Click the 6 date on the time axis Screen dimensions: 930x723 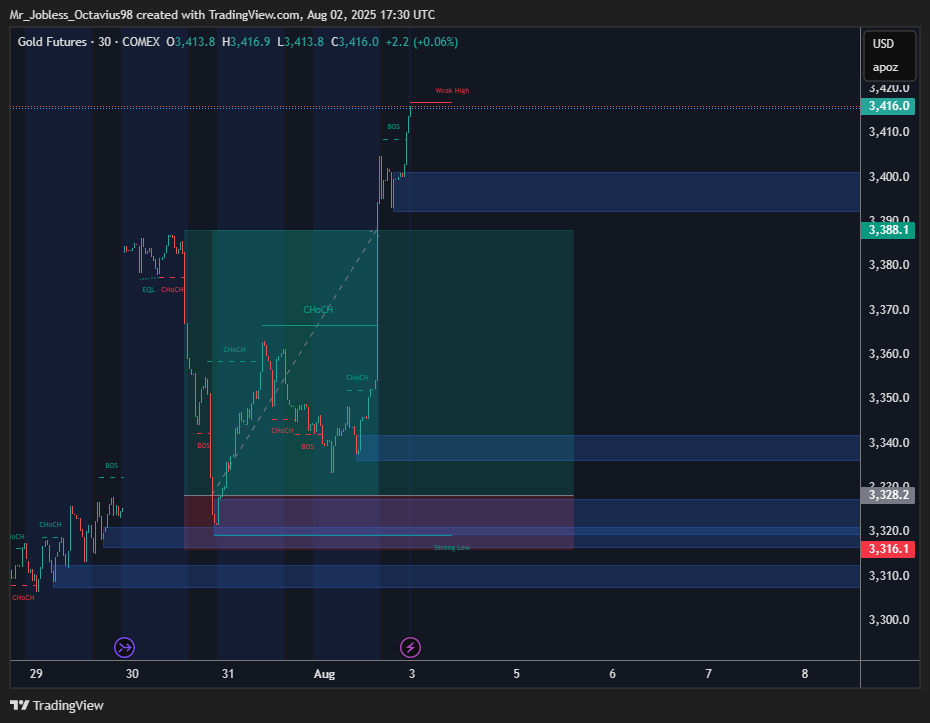coord(613,674)
